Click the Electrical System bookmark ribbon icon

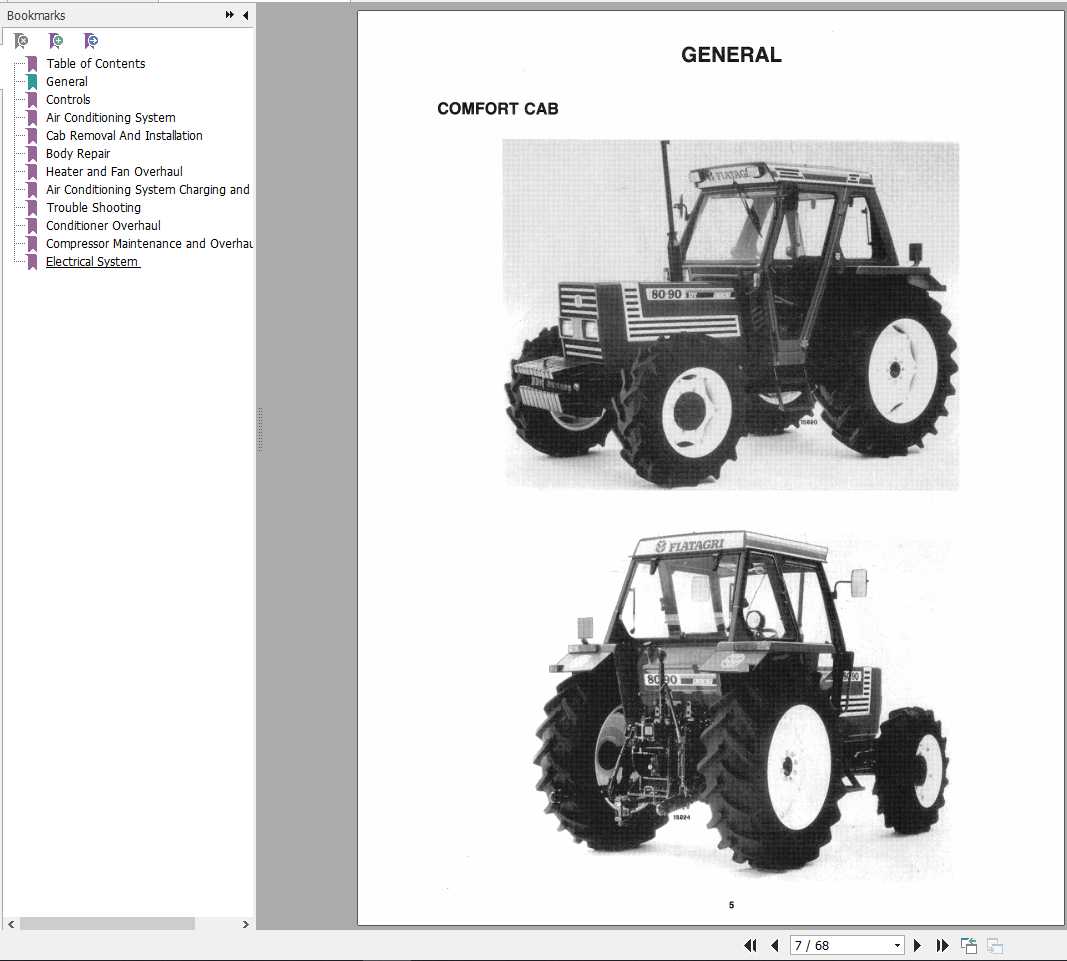click(32, 262)
